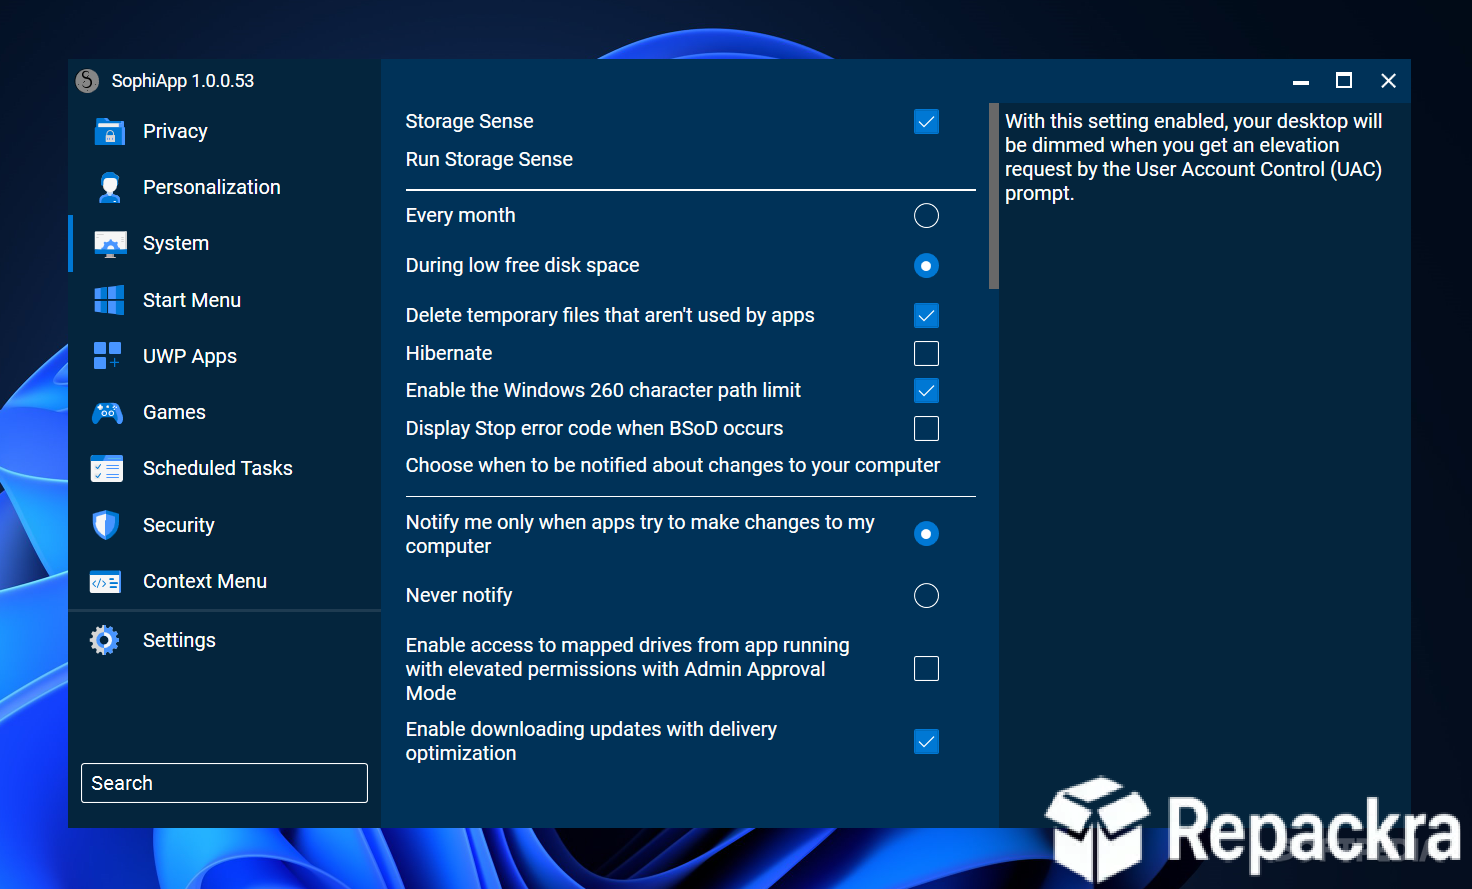Minimize the SophiApp window
This screenshot has height=889, width=1472.
click(x=1301, y=81)
